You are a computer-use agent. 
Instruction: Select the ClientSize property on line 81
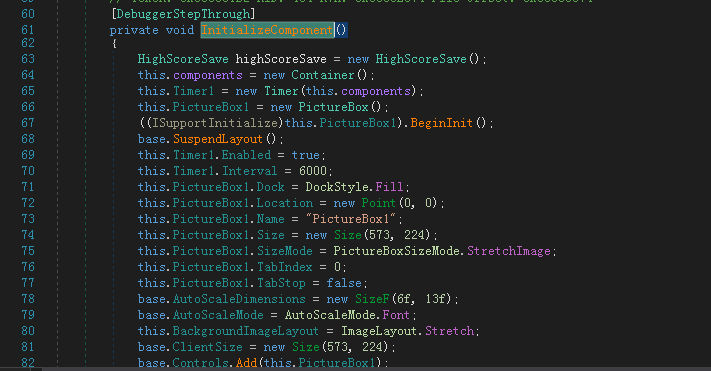[207, 347]
